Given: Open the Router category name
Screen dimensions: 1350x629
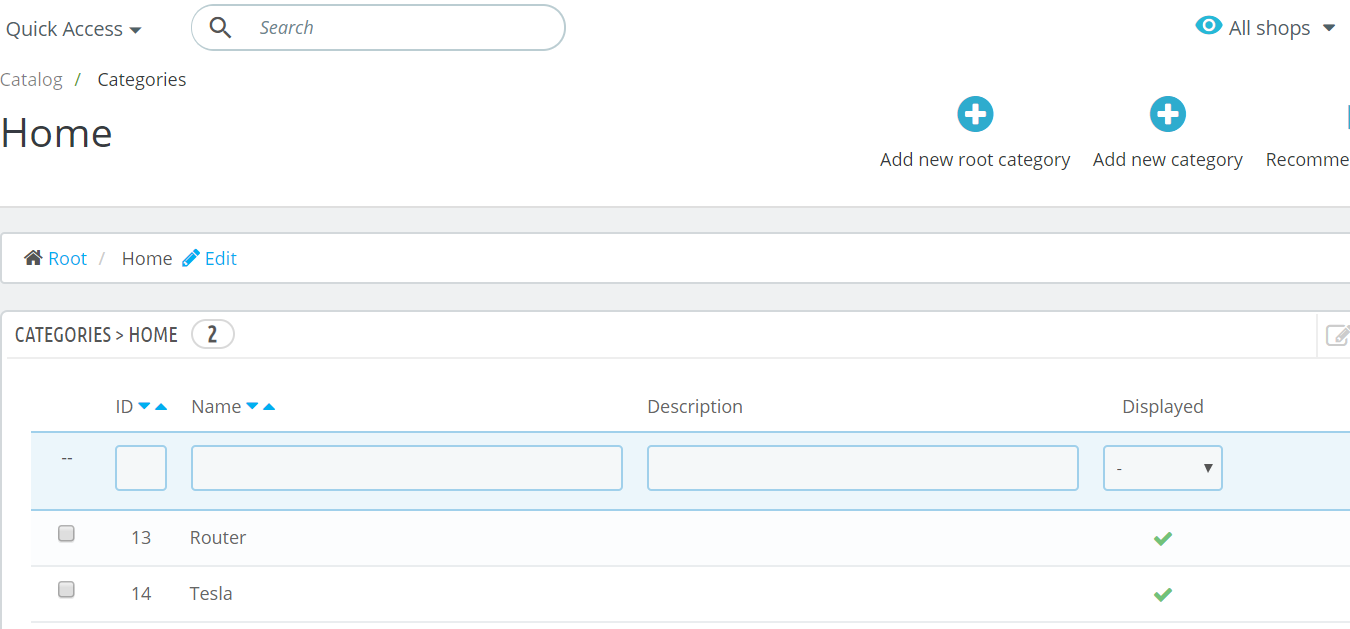Looking at the screenshot, I should tap(218, 537).
